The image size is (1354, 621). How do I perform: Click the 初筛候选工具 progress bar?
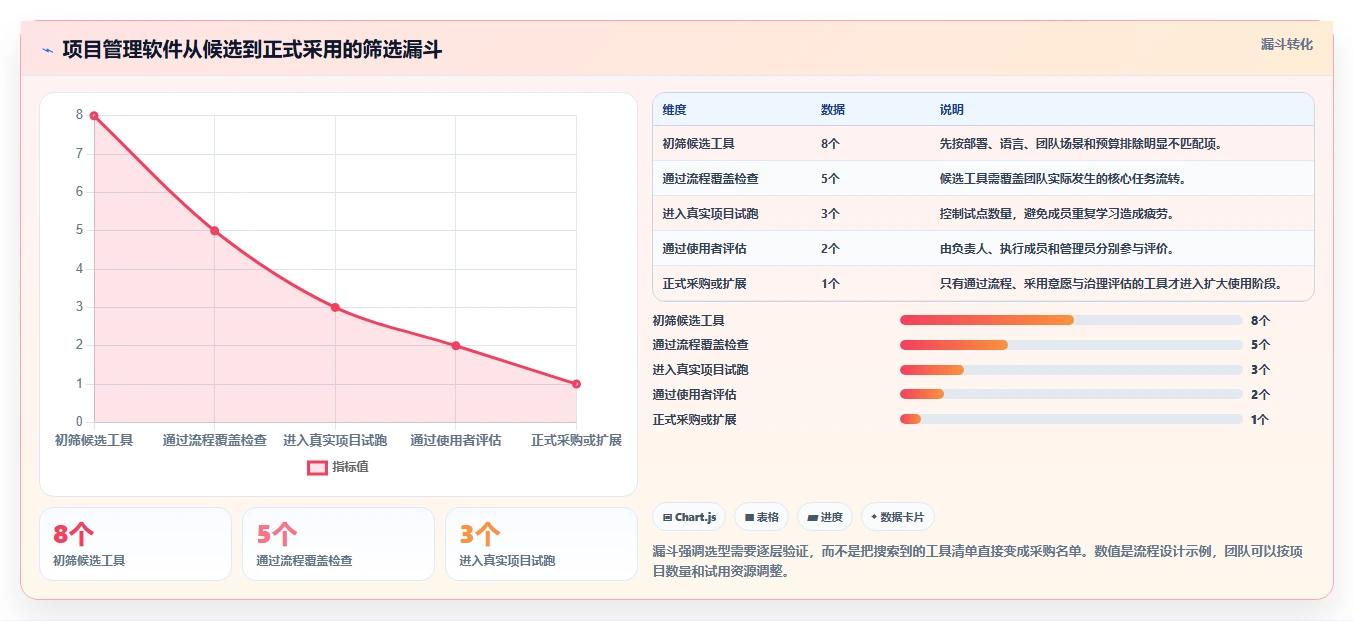click(x=1071, y=320)
